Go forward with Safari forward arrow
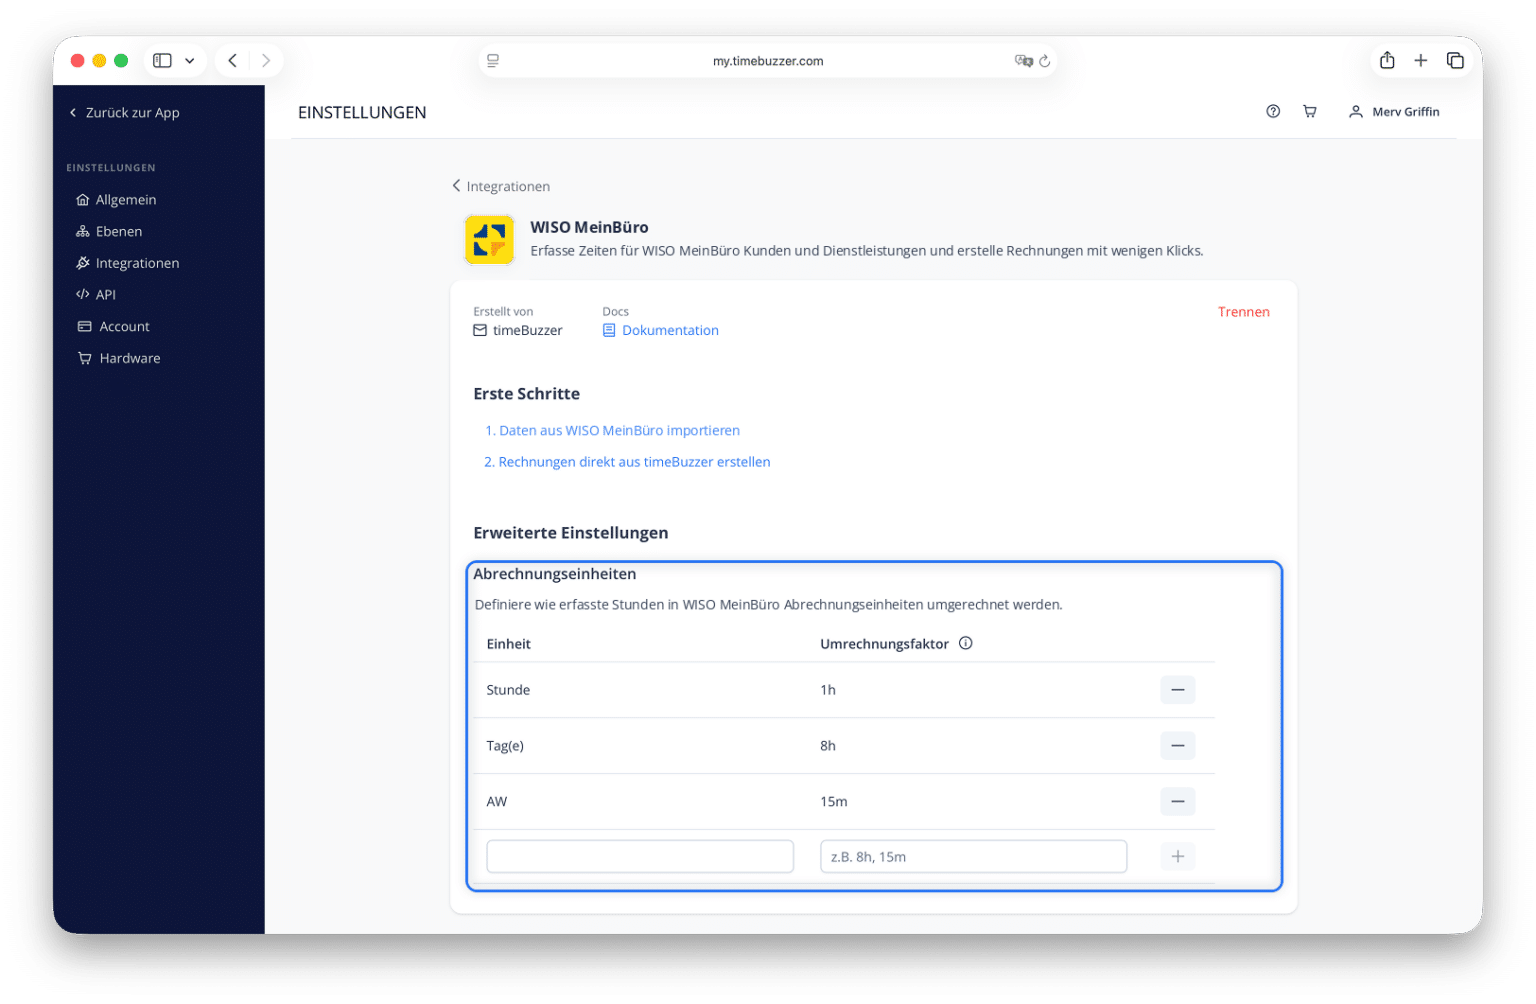The width and height of the screenshot is (1536, 1004). [x=266, y=61]
